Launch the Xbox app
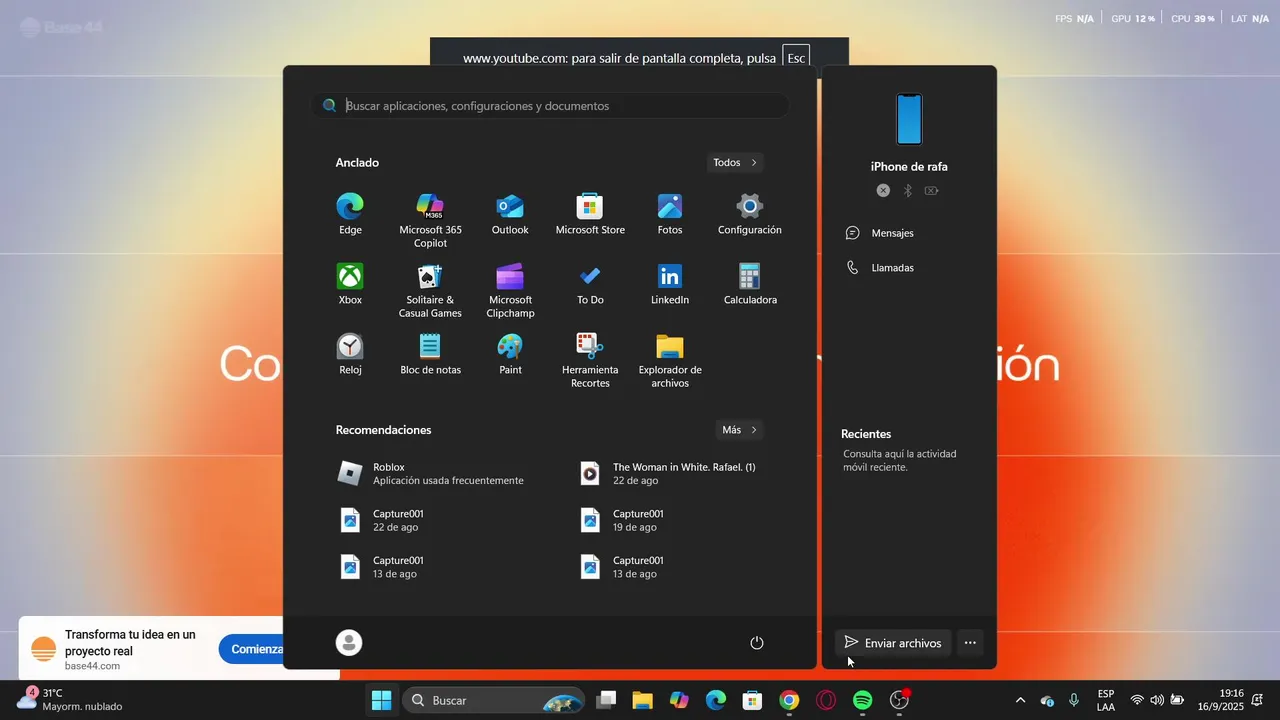Viewport: 1280px width, 720px height. [x=350, y=284]
